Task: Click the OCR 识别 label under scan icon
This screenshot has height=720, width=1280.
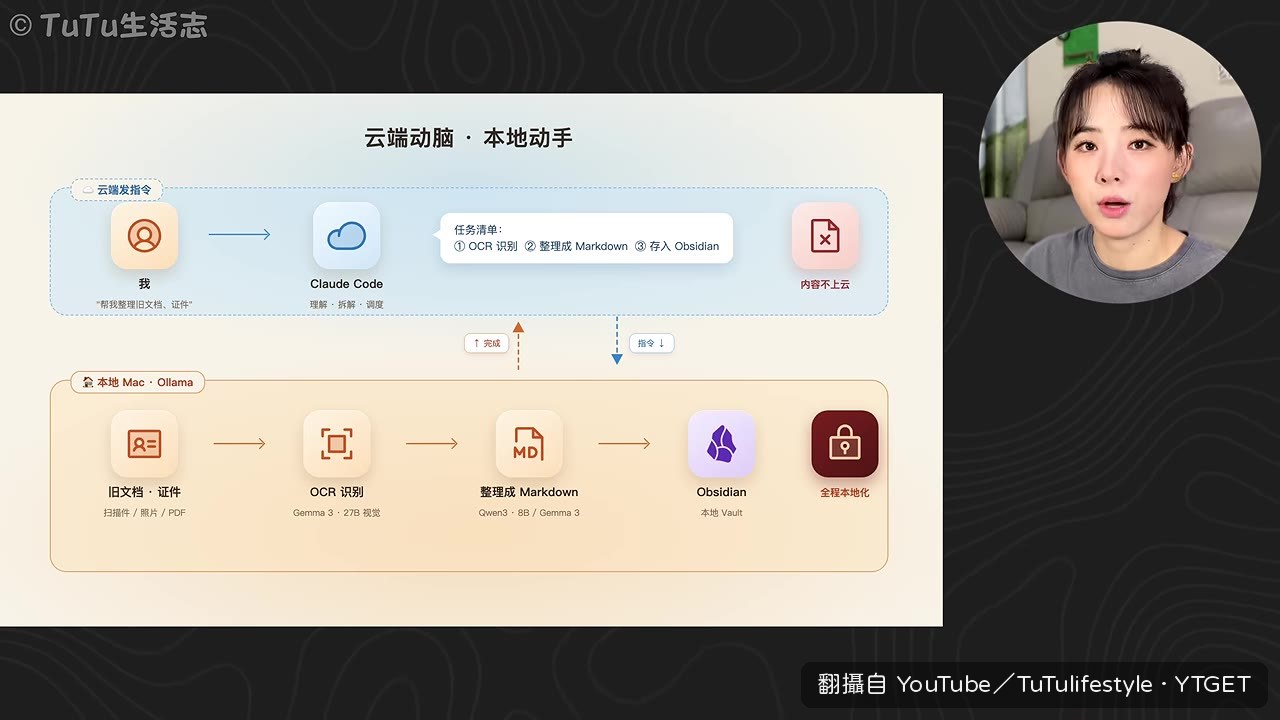Action: (337, 492)
